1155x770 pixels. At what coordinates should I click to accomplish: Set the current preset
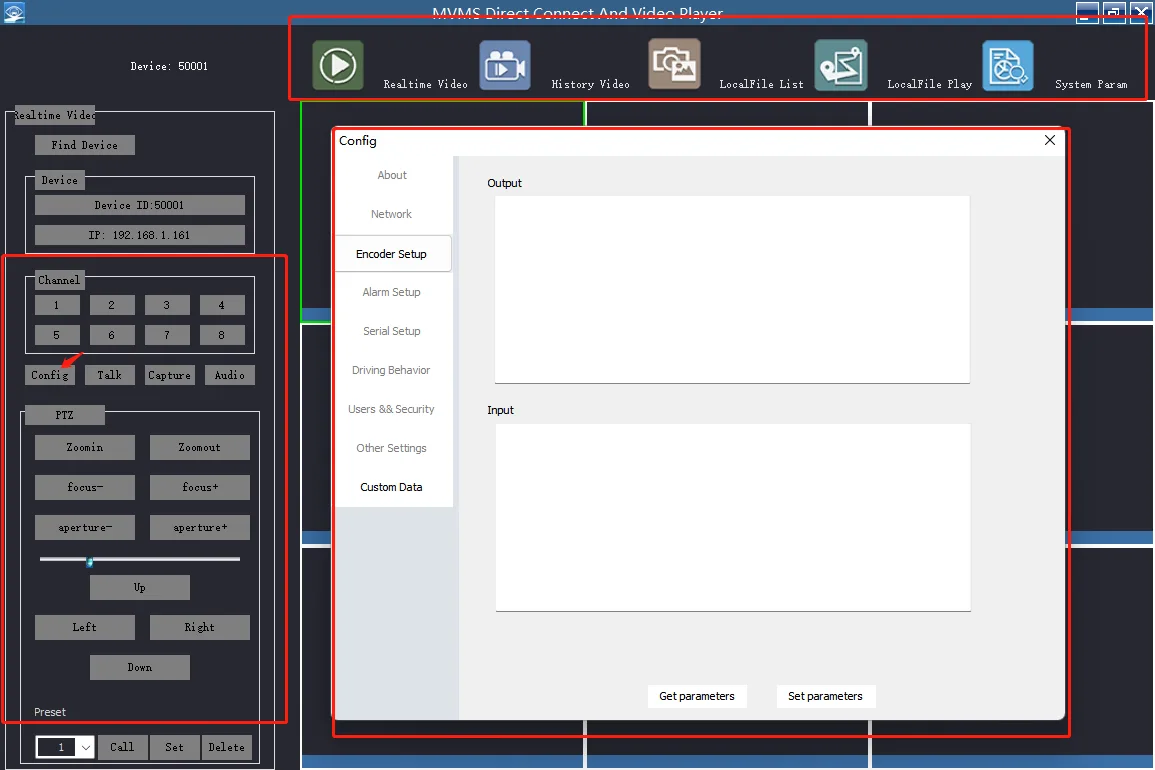[175, 747]
